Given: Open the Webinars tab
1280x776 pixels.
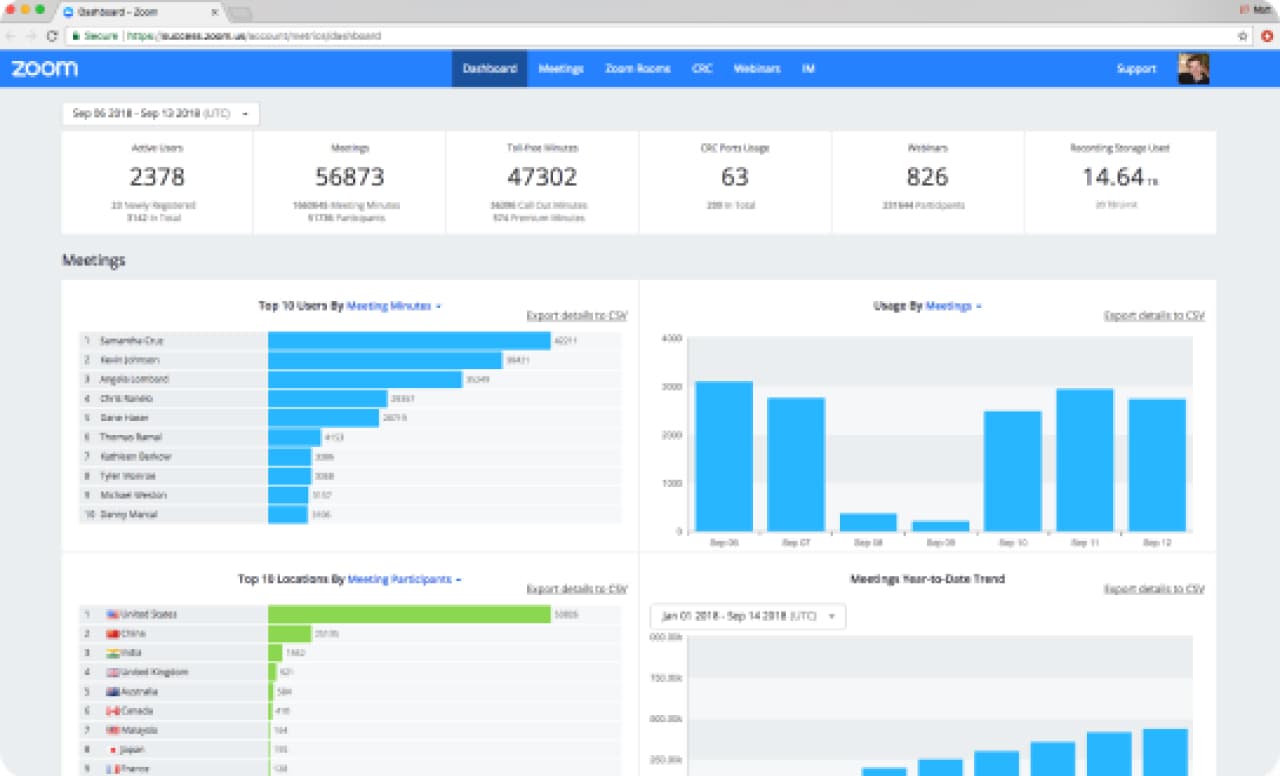Looking at the screenshot, I should 757,68.
